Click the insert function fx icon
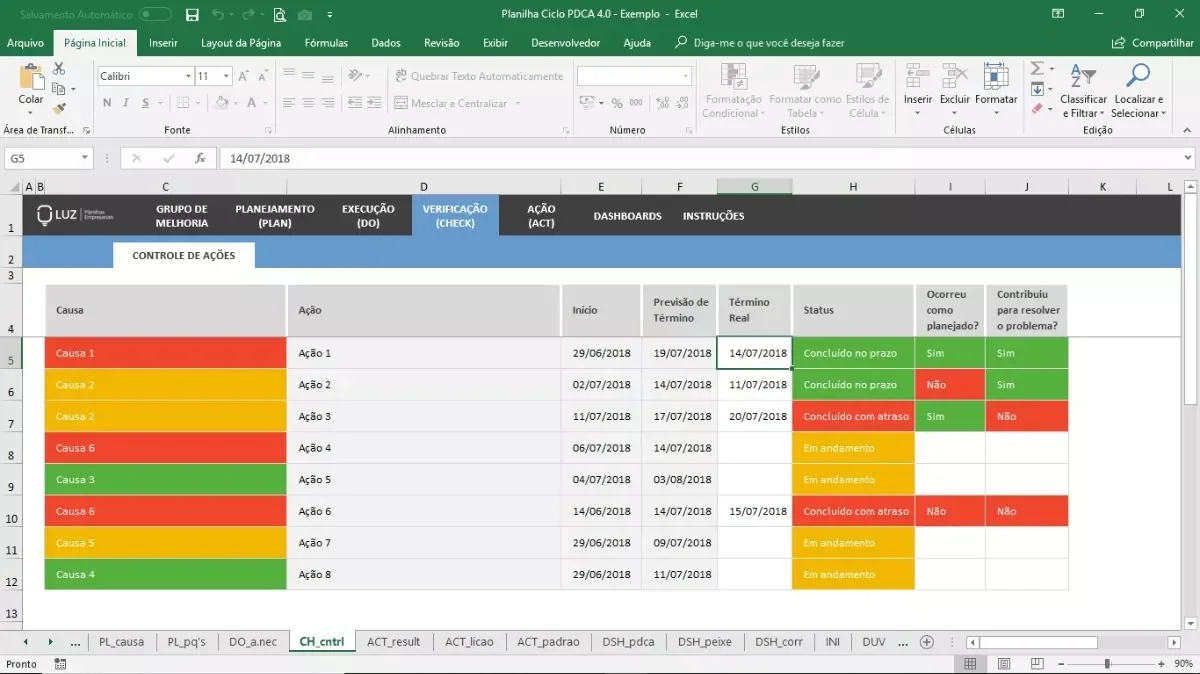This screenshot has width=1200, height=674. pyautogui.click(x=200, y=158)
